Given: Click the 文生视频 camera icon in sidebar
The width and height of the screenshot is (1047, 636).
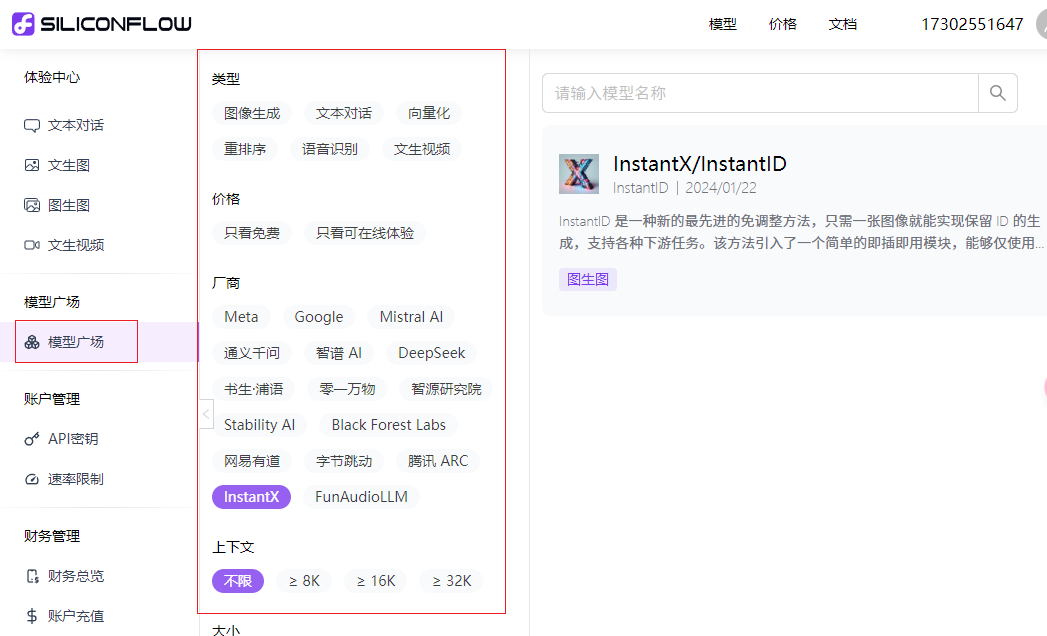Looking at the screenshot, I should 32,245.
